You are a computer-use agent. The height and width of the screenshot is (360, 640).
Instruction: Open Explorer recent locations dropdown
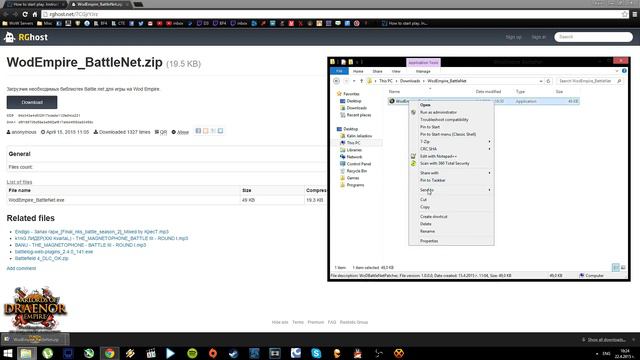[x=354, y=81]
